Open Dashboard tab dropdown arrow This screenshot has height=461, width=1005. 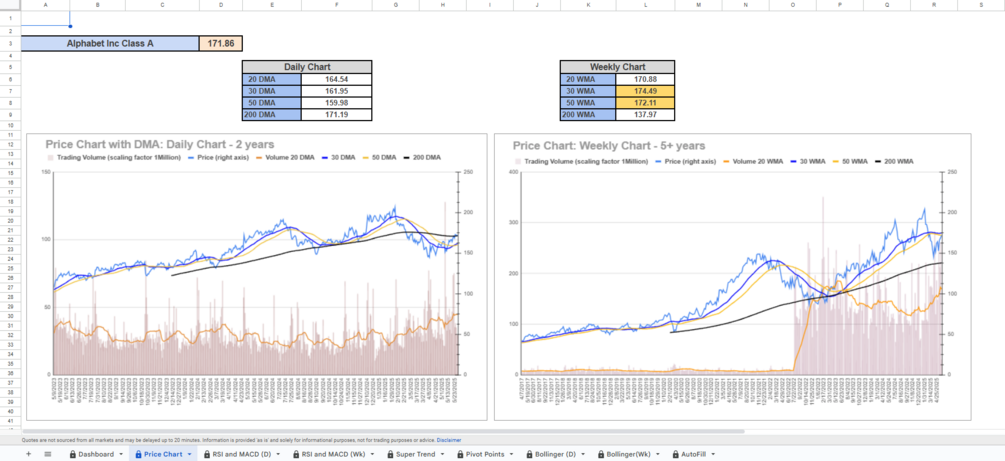pyautogui.click(x=121, y=454)
